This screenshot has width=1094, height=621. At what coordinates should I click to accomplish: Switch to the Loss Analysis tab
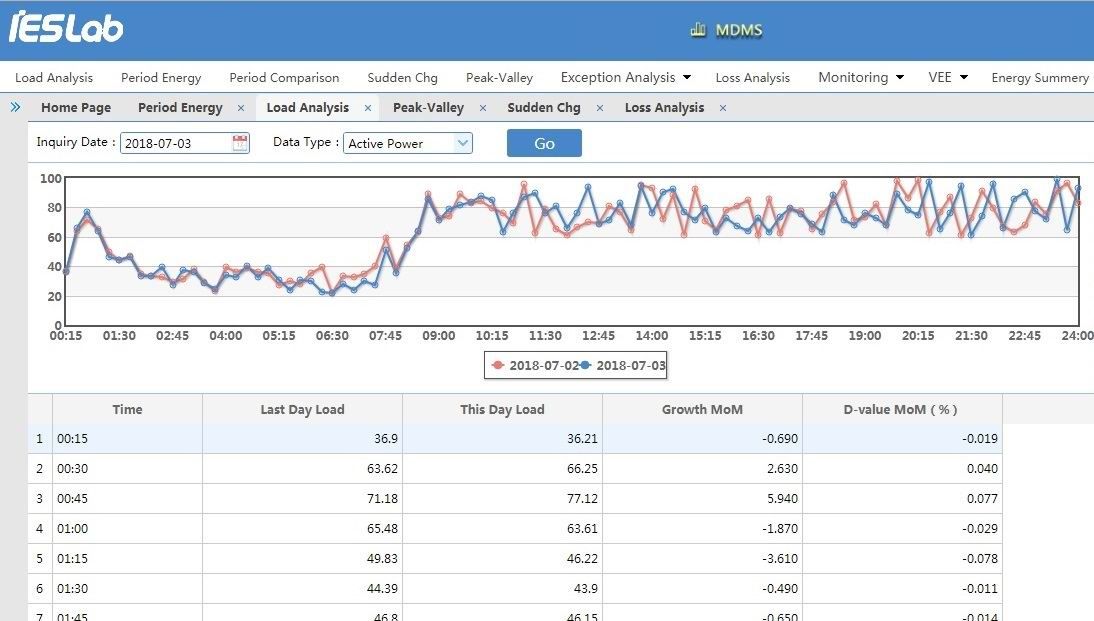pos(664,107)
